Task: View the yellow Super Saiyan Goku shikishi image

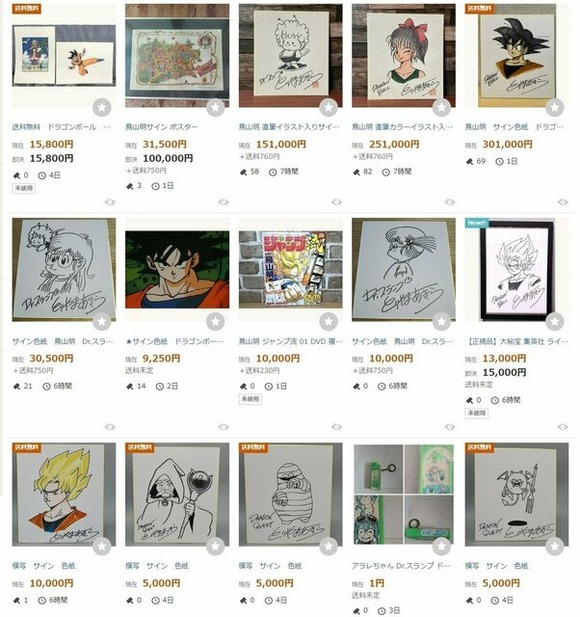Action: pyautogui.click(x=64, y=495)
